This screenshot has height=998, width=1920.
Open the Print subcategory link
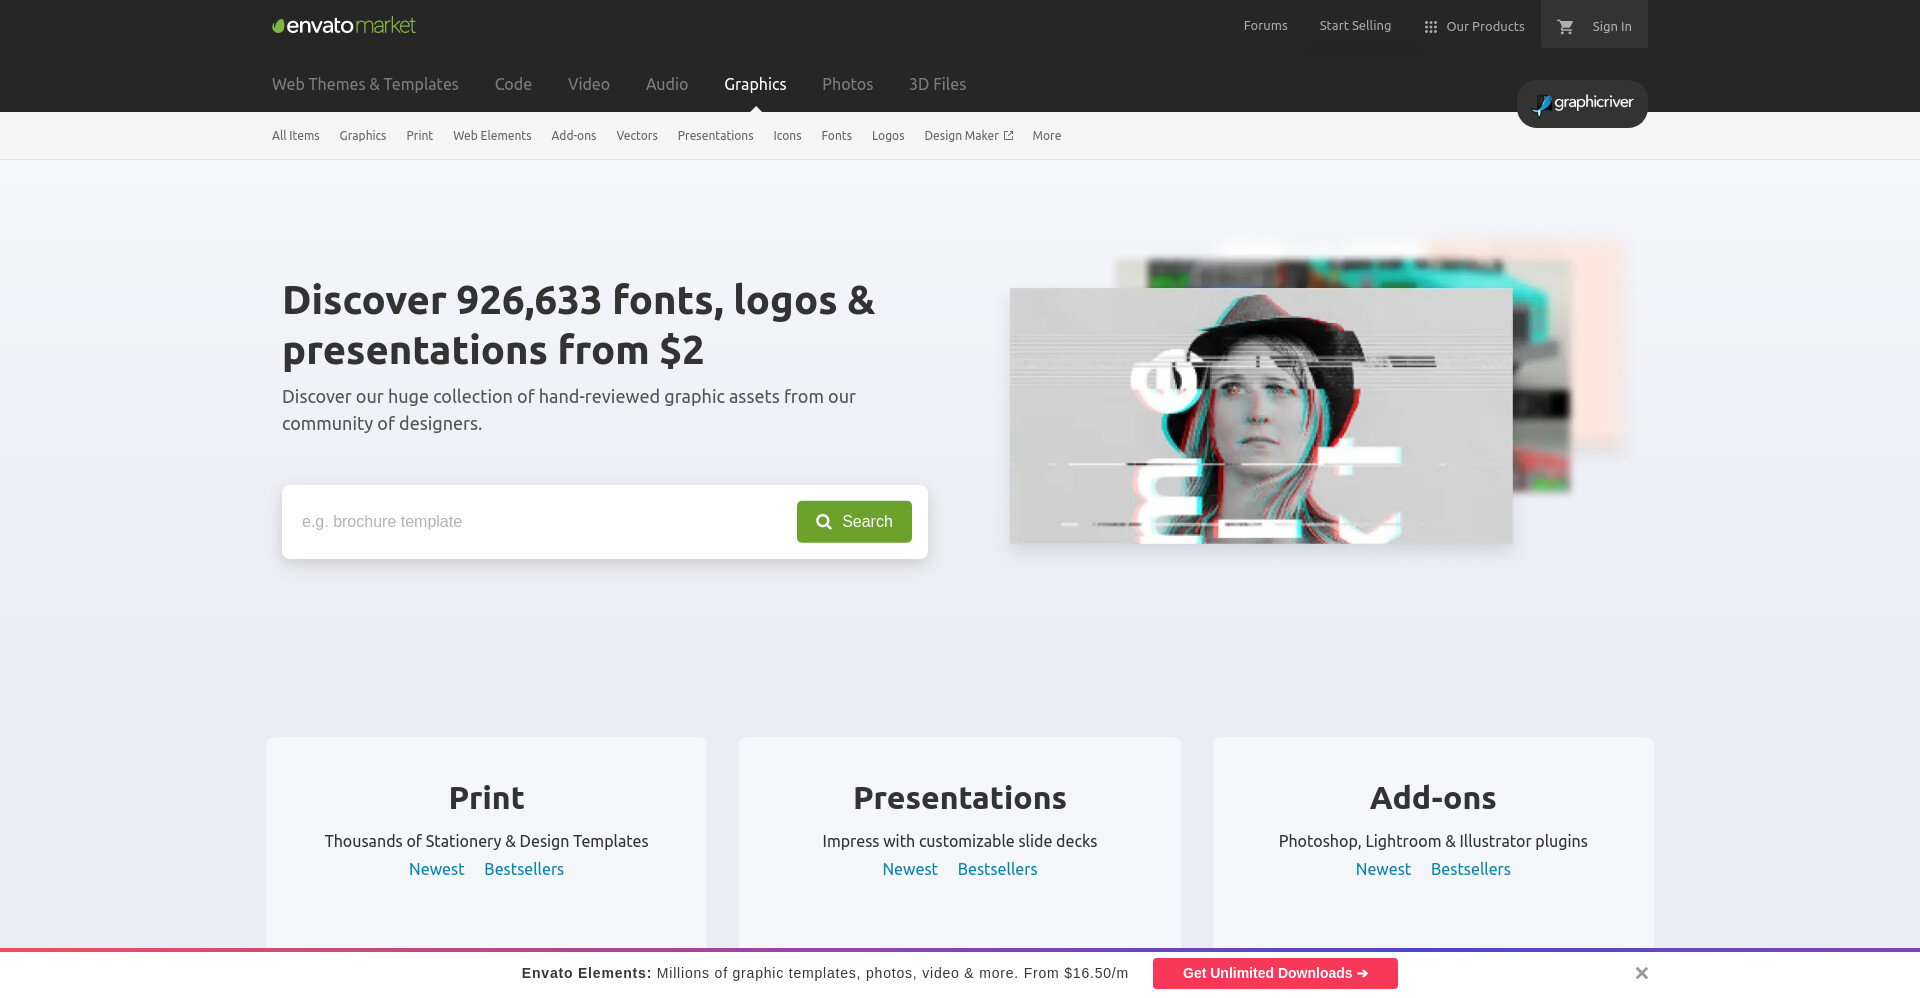(x=420, y=136)
